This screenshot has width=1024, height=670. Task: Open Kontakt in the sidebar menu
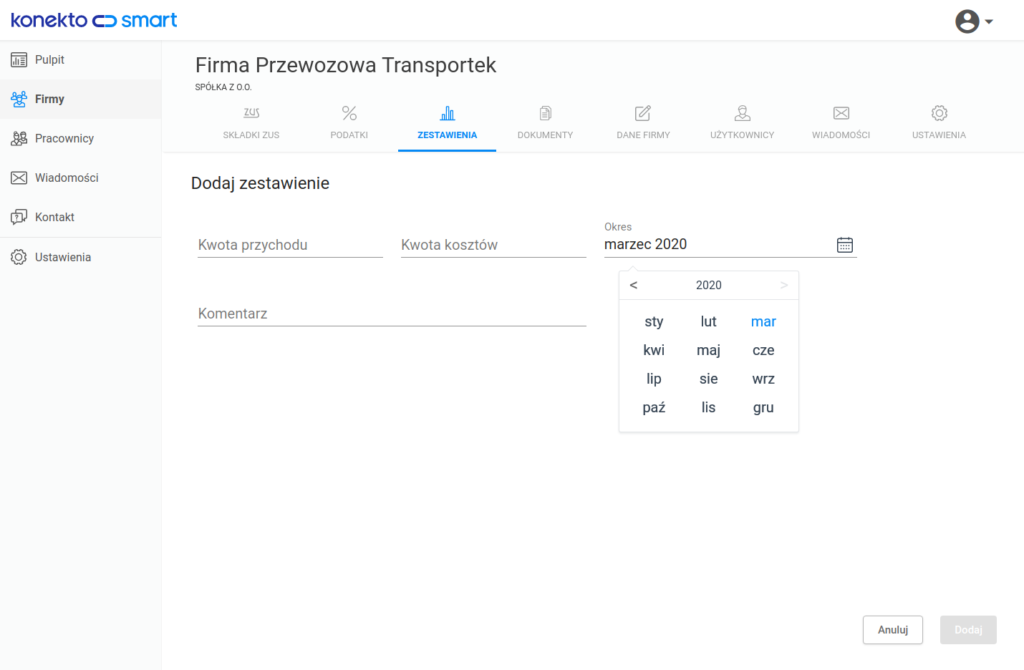pyautogui.click(x=80, y=217)
